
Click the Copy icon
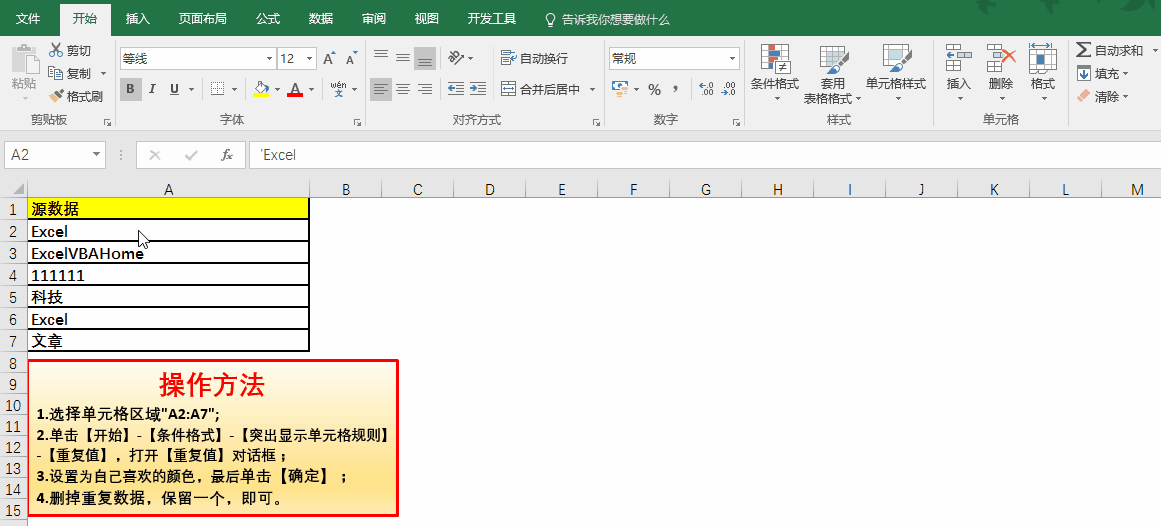point(56,73)
